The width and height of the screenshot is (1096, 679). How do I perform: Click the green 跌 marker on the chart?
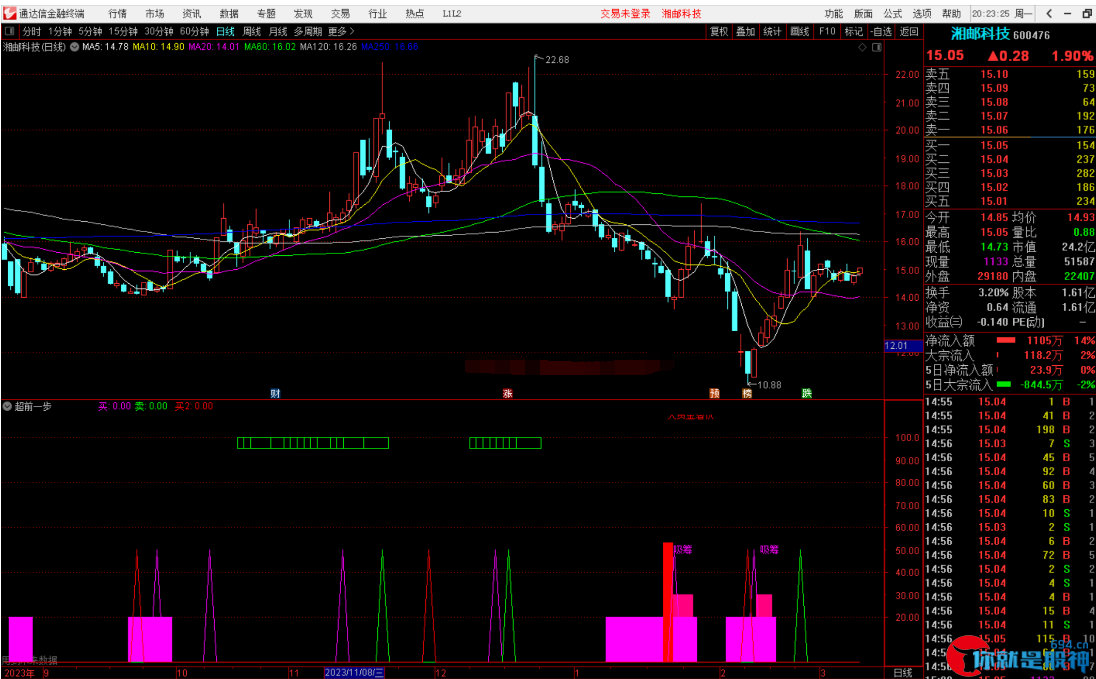[x=807, y=394]
